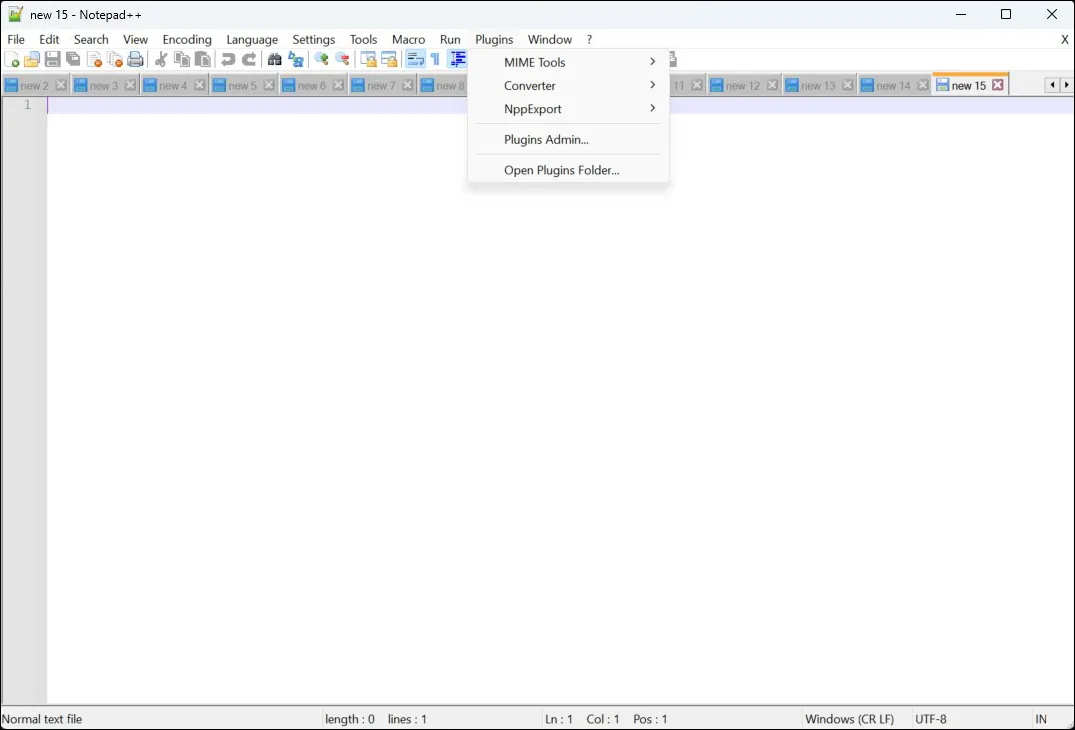Click the Print toolbar icon
The width and height of the screenshot is (1075, 730).
click(136, 60)
